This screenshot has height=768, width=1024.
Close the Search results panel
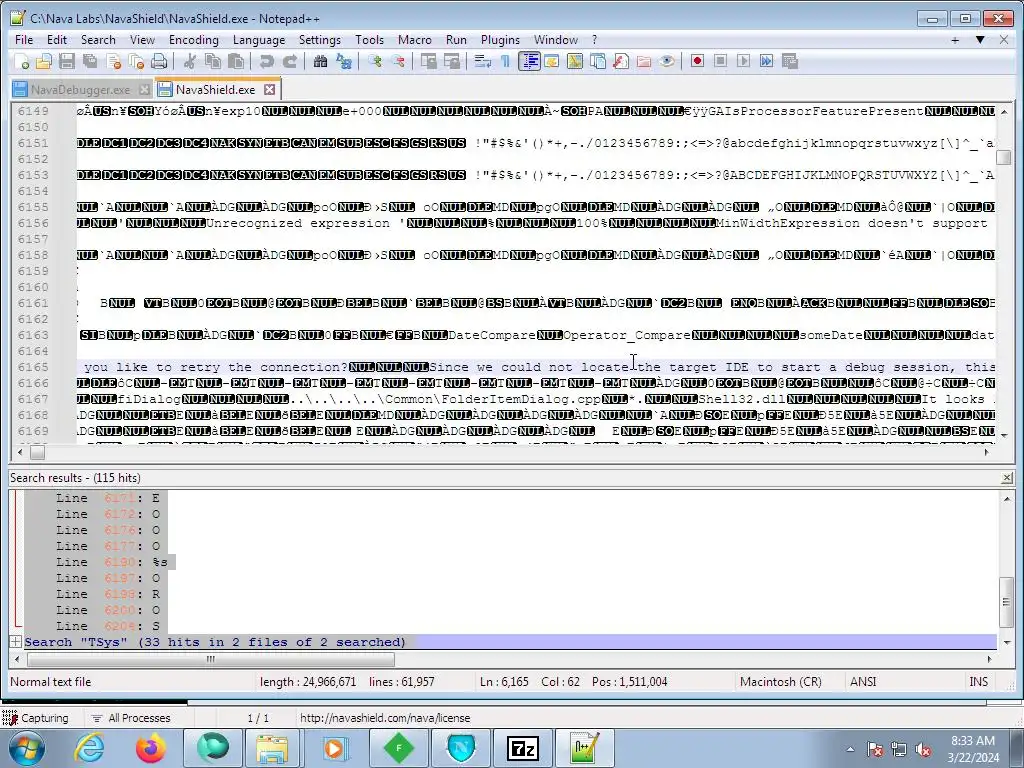point(1007,478)
